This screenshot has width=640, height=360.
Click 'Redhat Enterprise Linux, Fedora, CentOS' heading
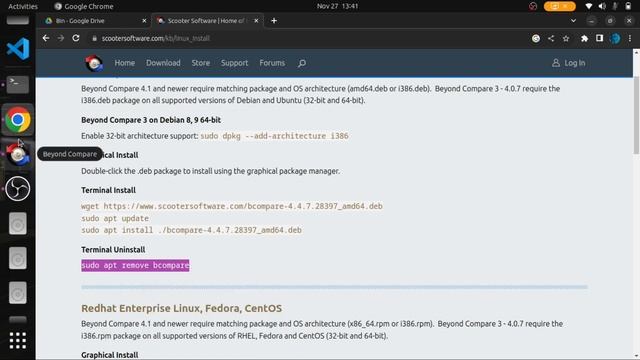[x=182, y=308]
